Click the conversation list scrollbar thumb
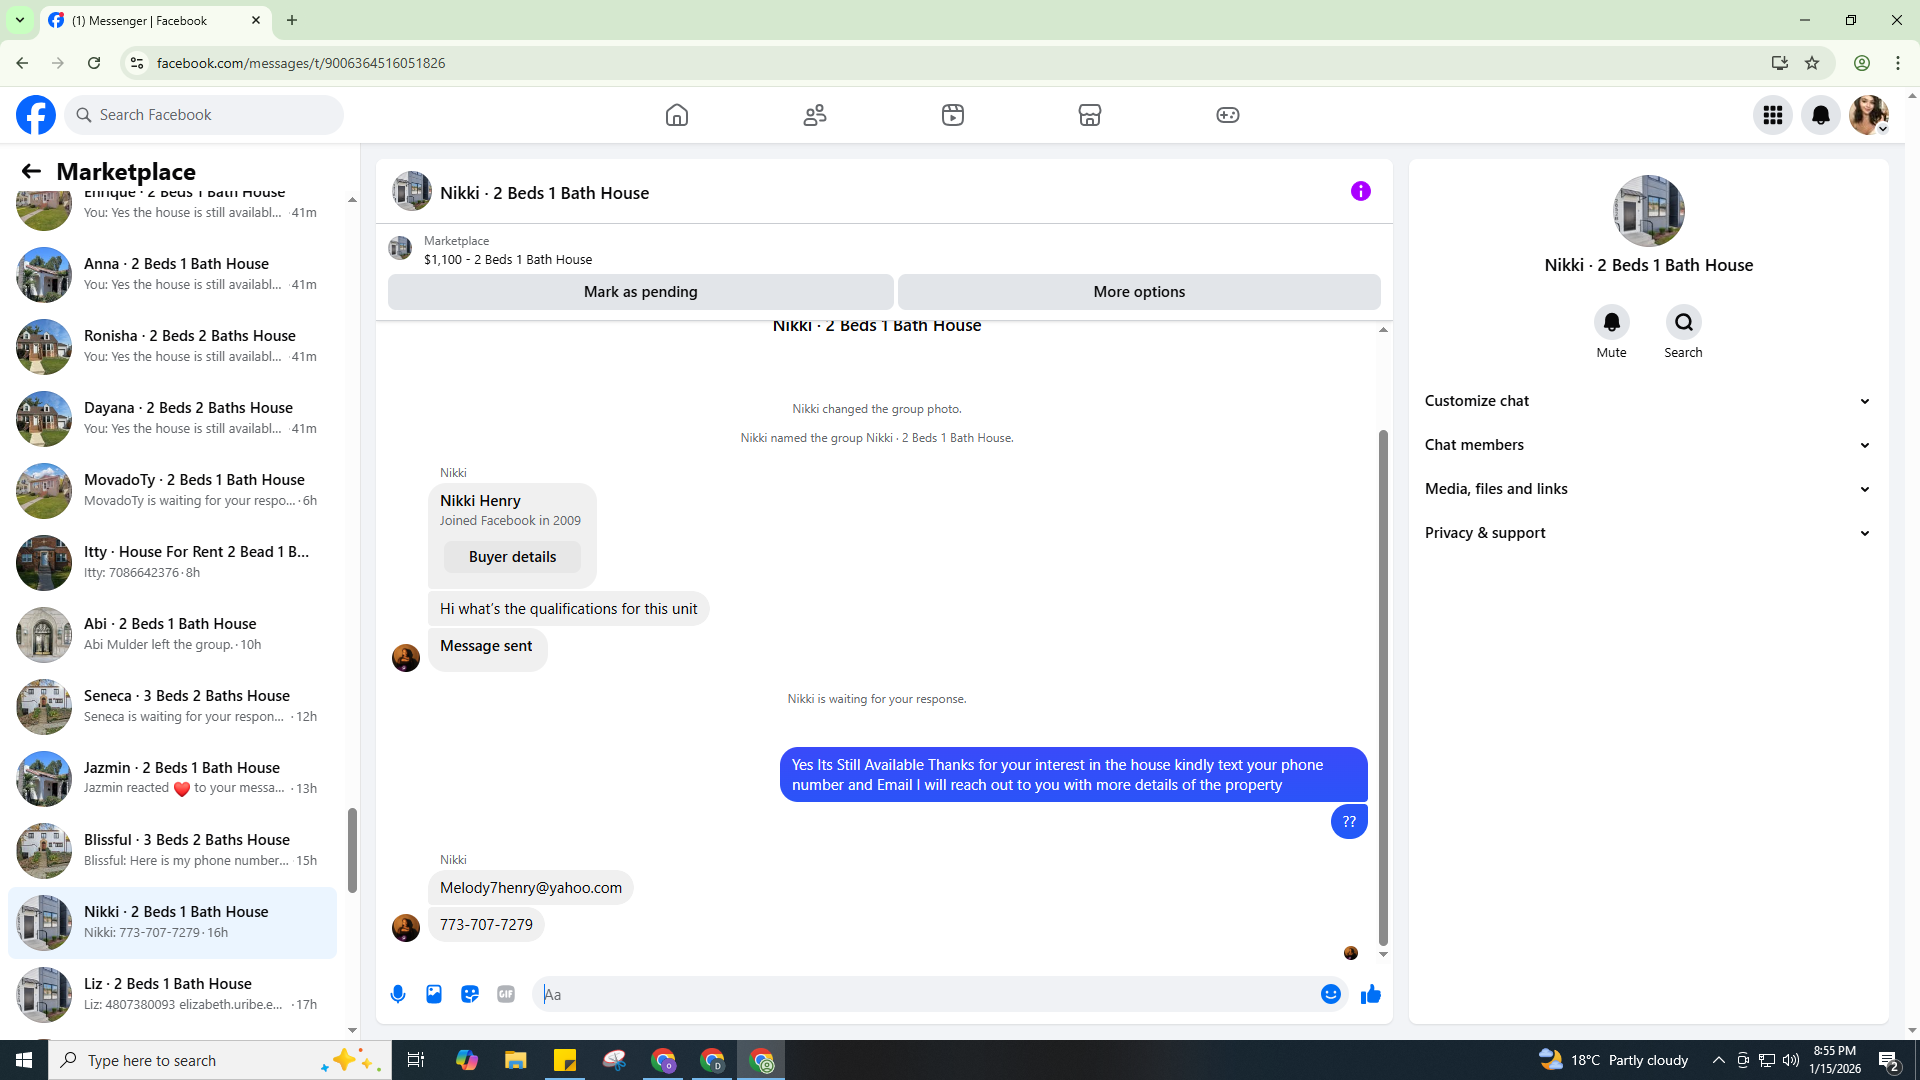1920x1080 pixels. coord(352,850)
